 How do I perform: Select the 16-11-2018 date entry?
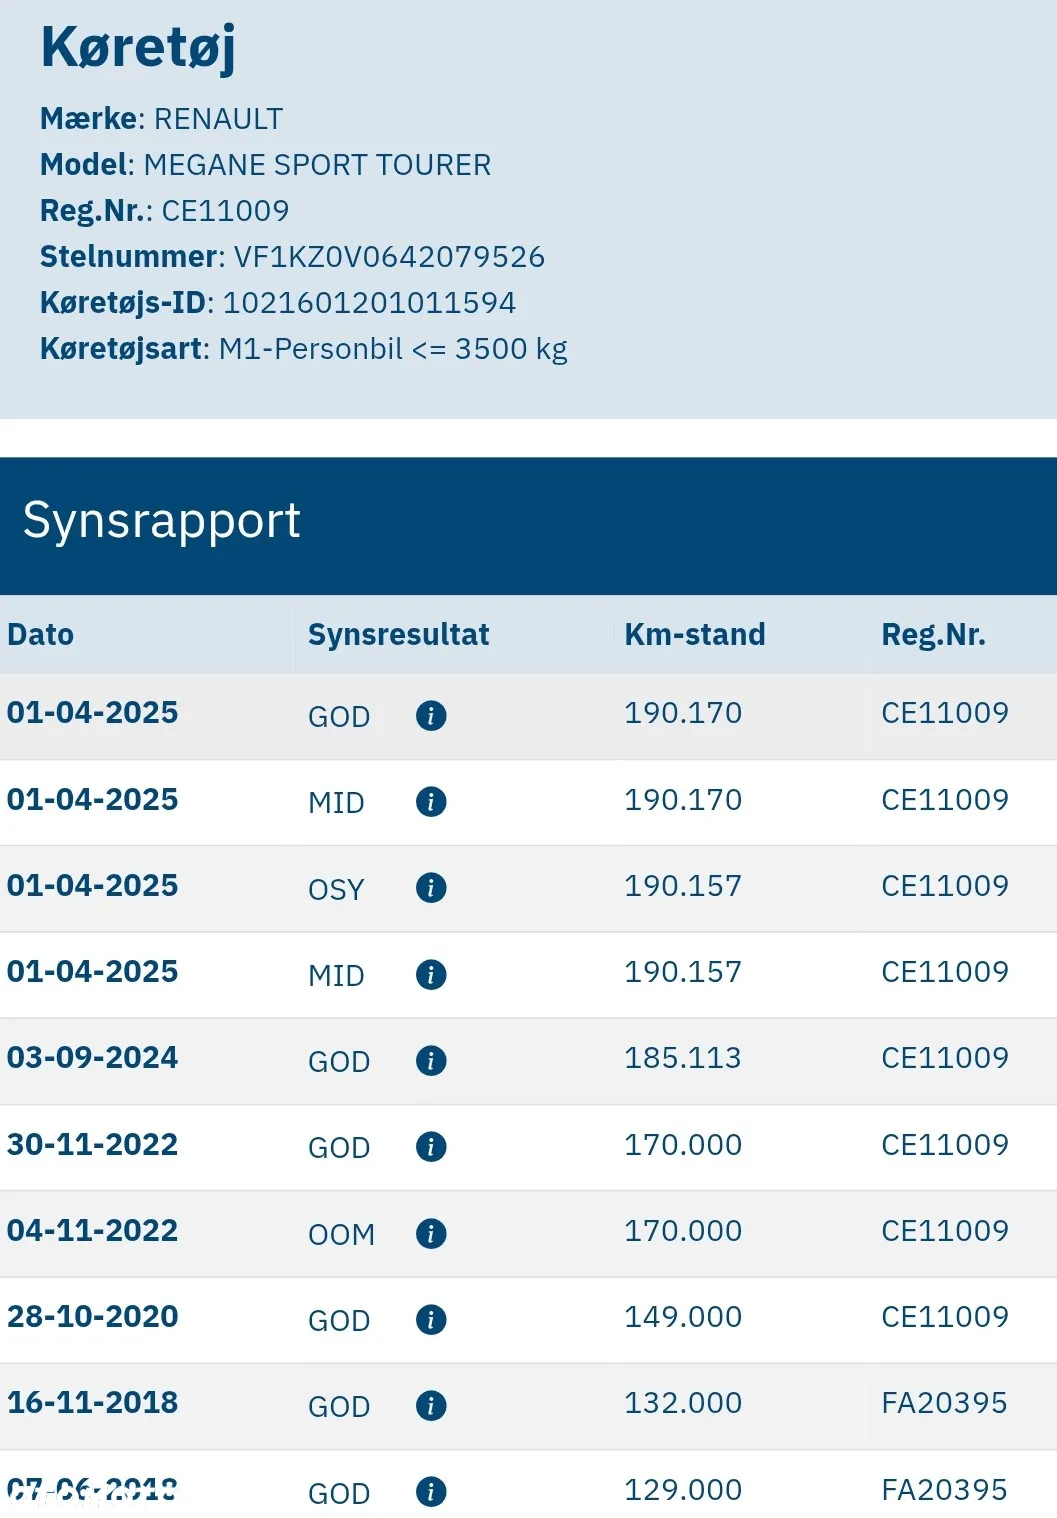pyautogui.click(x=93, y=1402)
